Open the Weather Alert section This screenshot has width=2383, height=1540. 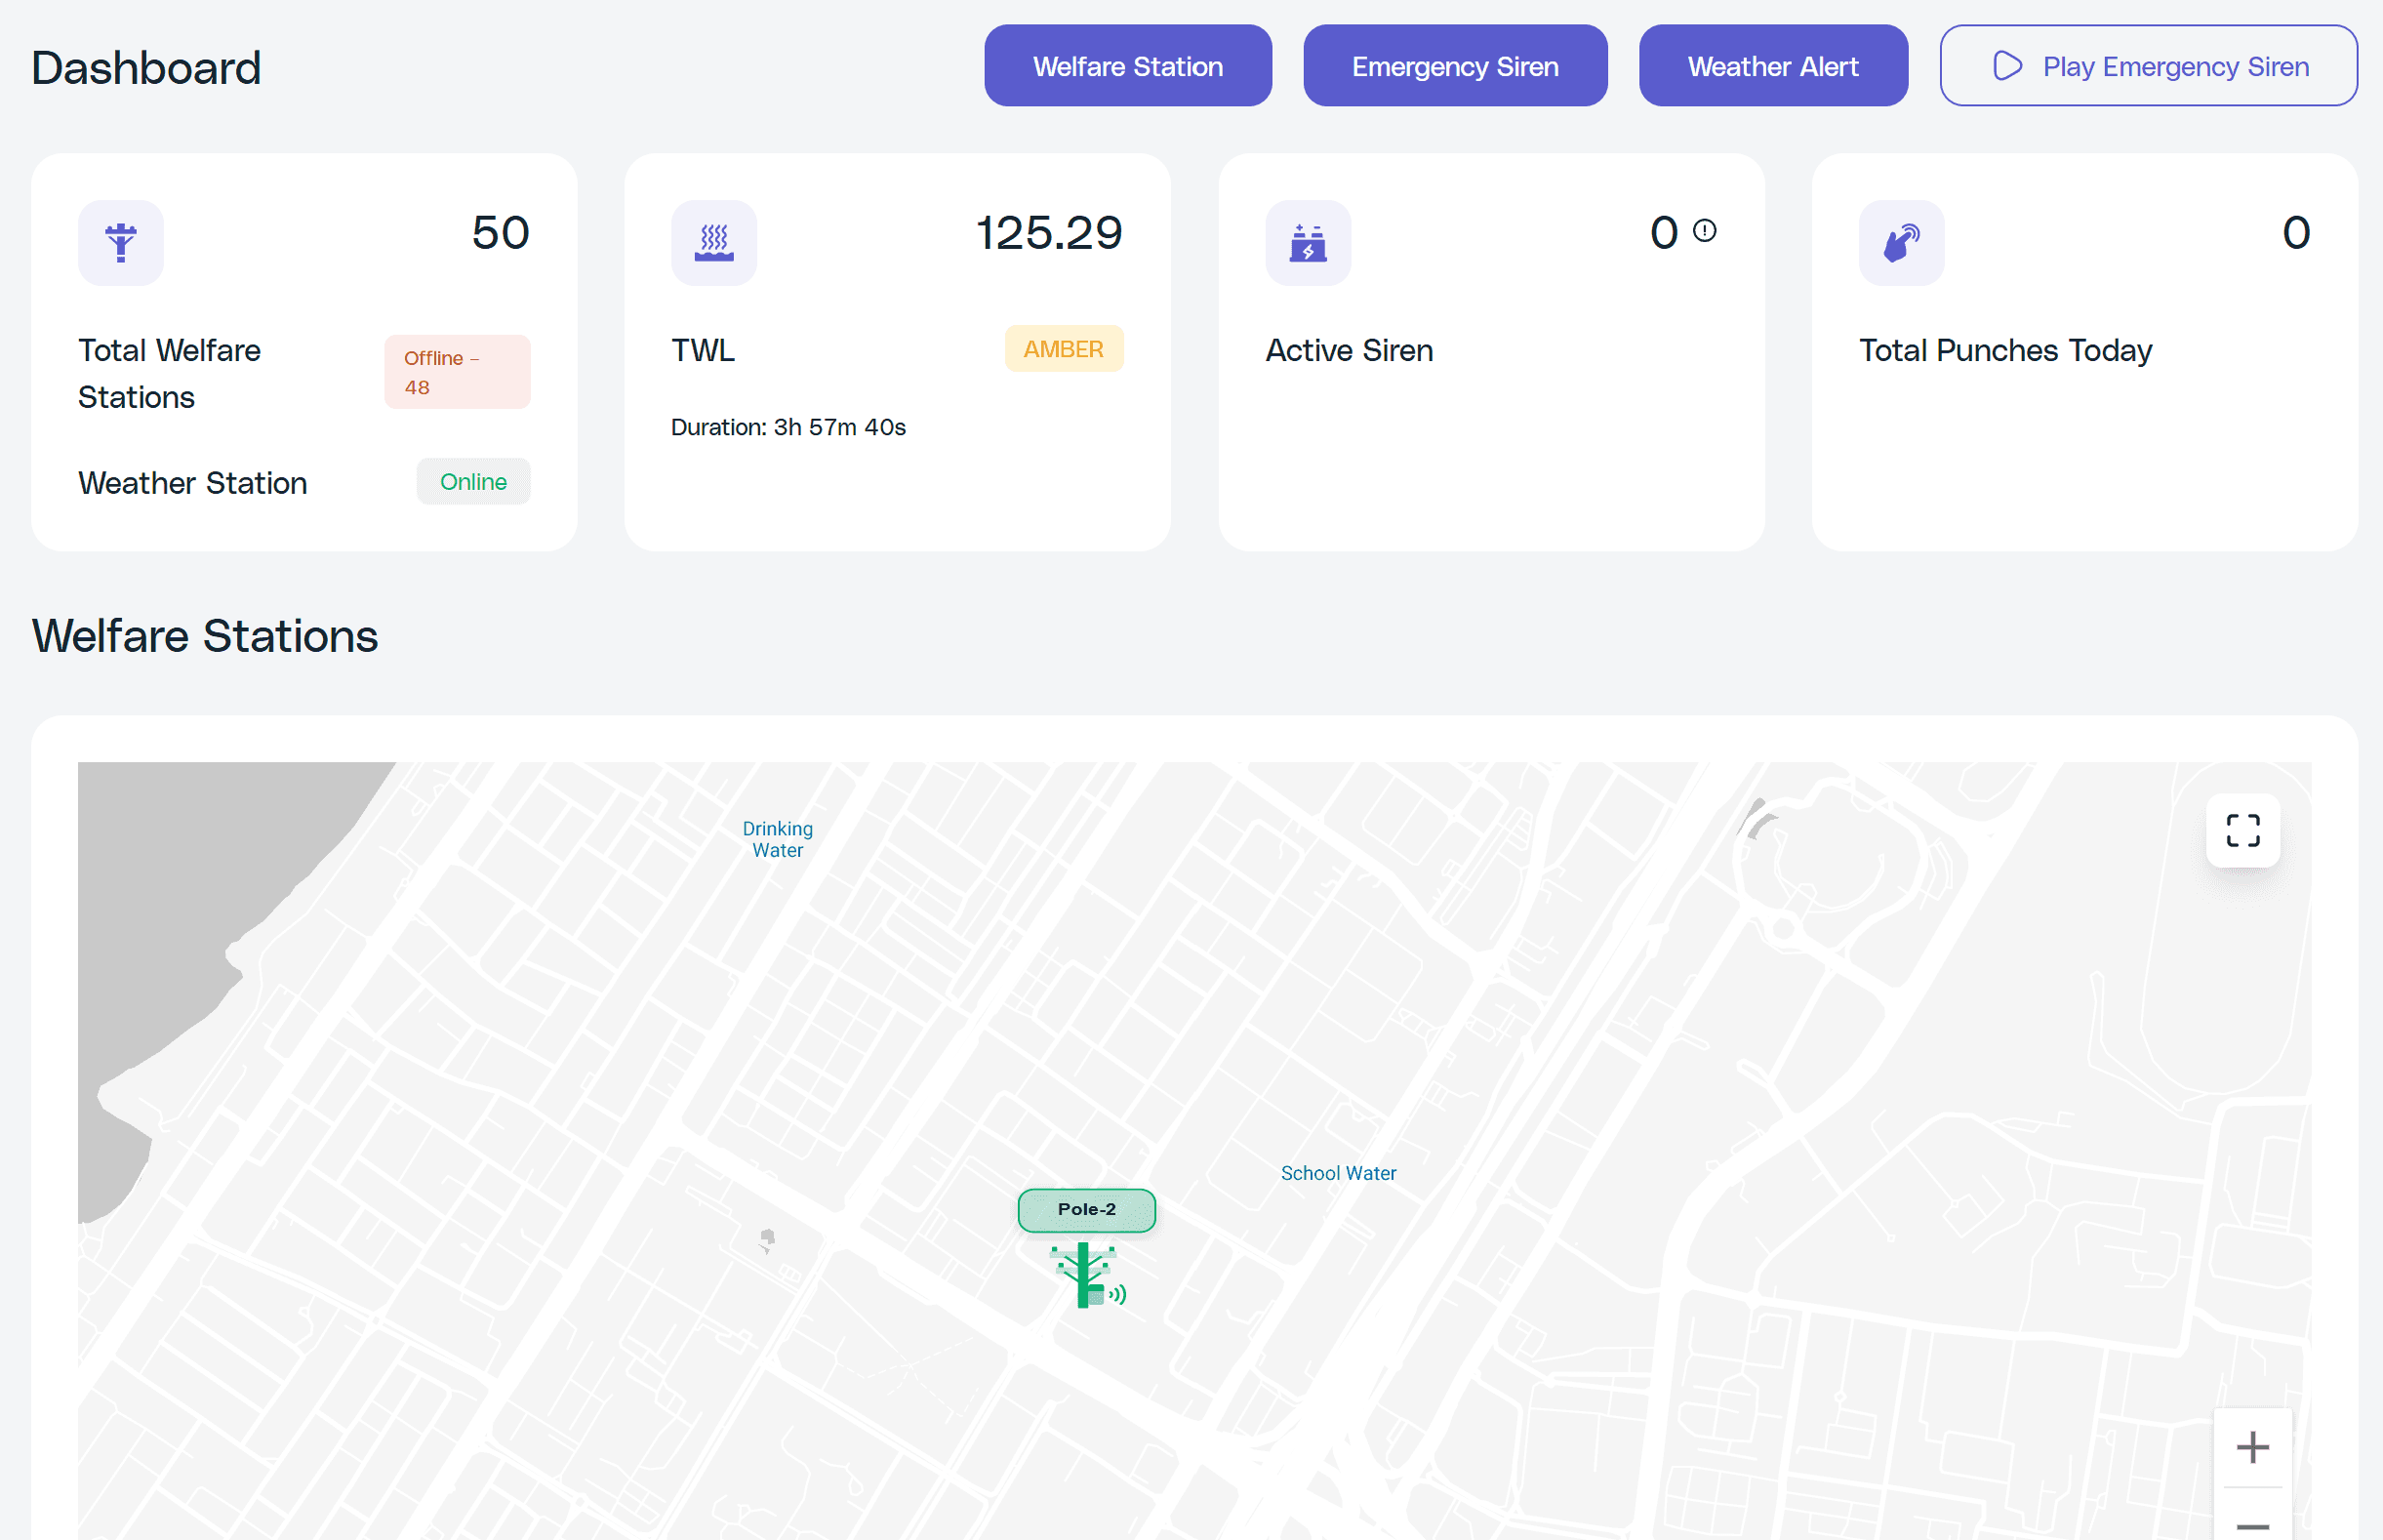click(x=1772, y=66)
